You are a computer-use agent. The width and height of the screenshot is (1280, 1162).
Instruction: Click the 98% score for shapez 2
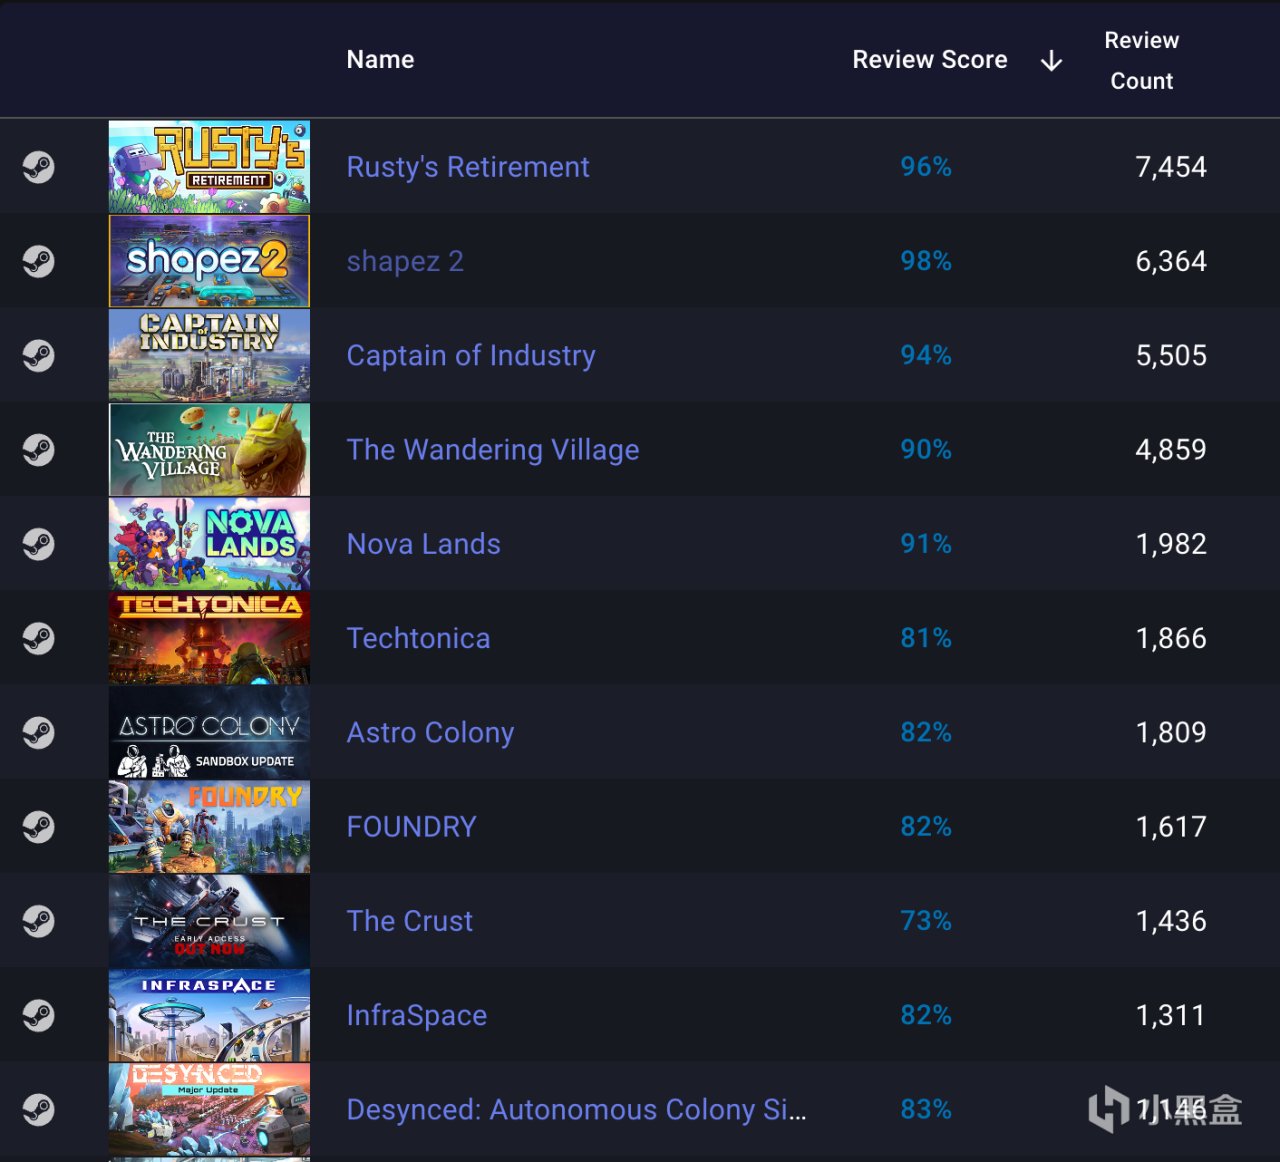926,261
